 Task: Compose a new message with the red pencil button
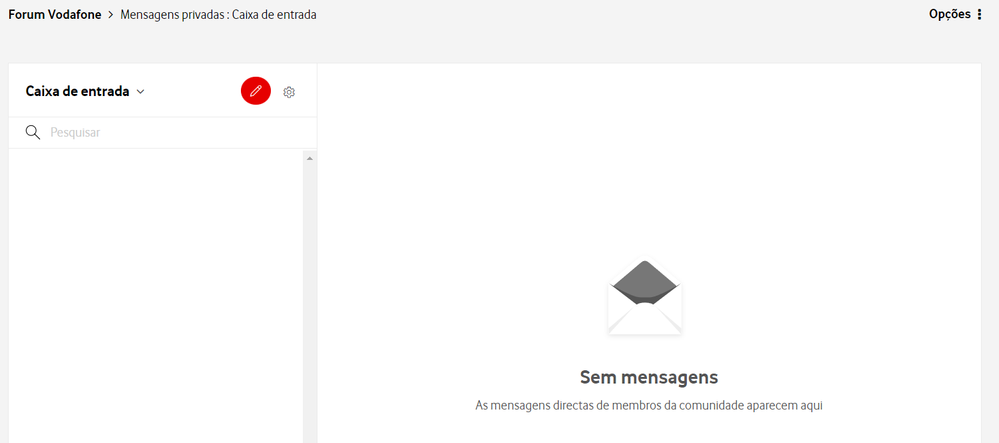pyautogui.click(x=256, y=91)
